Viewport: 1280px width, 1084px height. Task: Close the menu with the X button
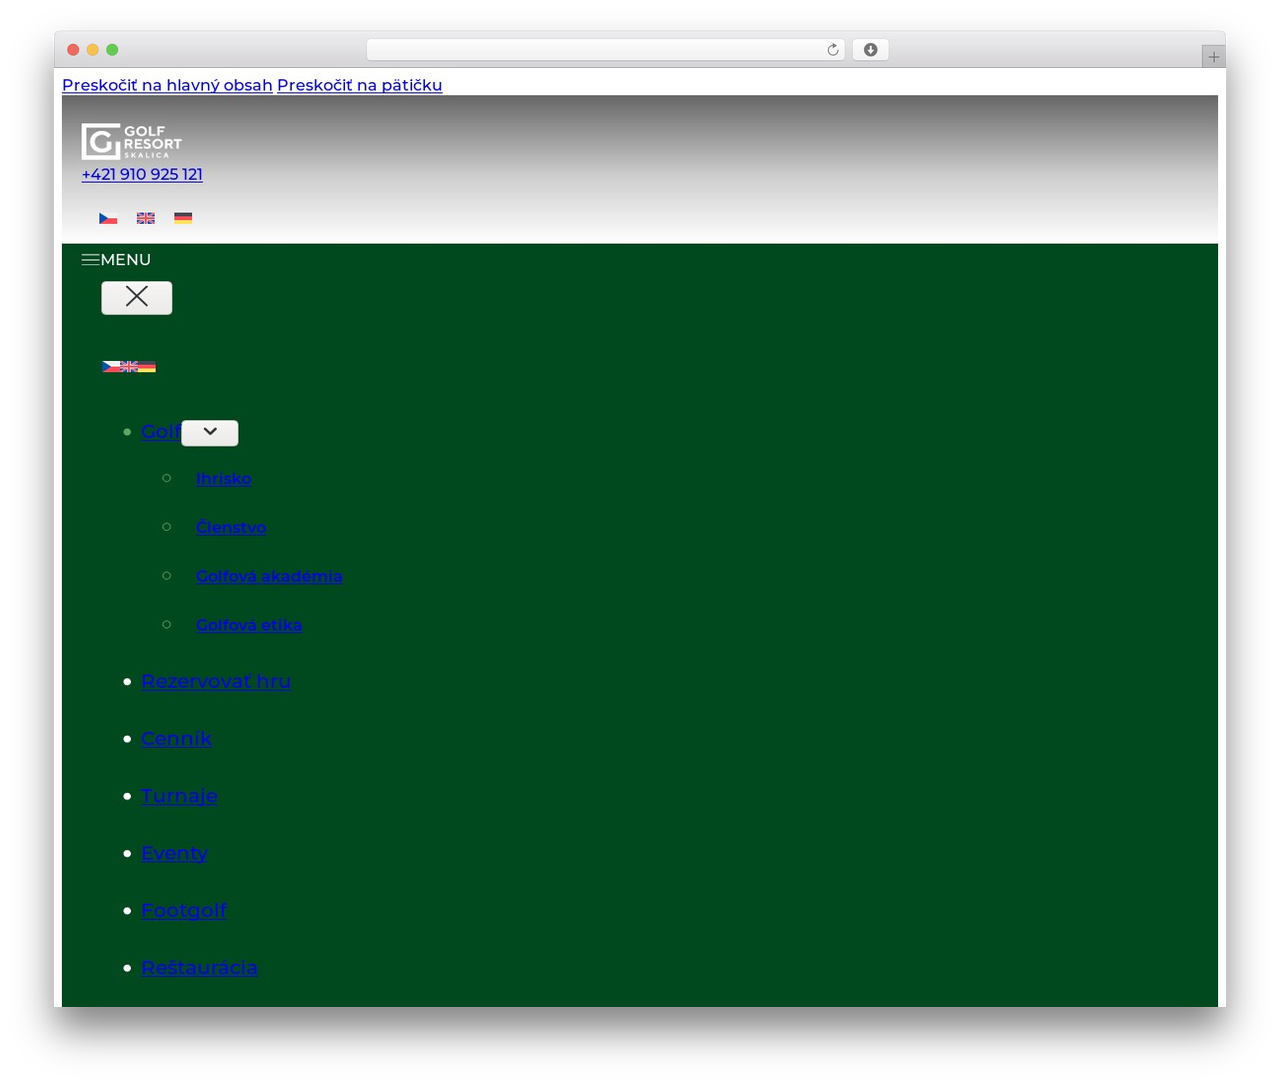(x=137, y=298)
